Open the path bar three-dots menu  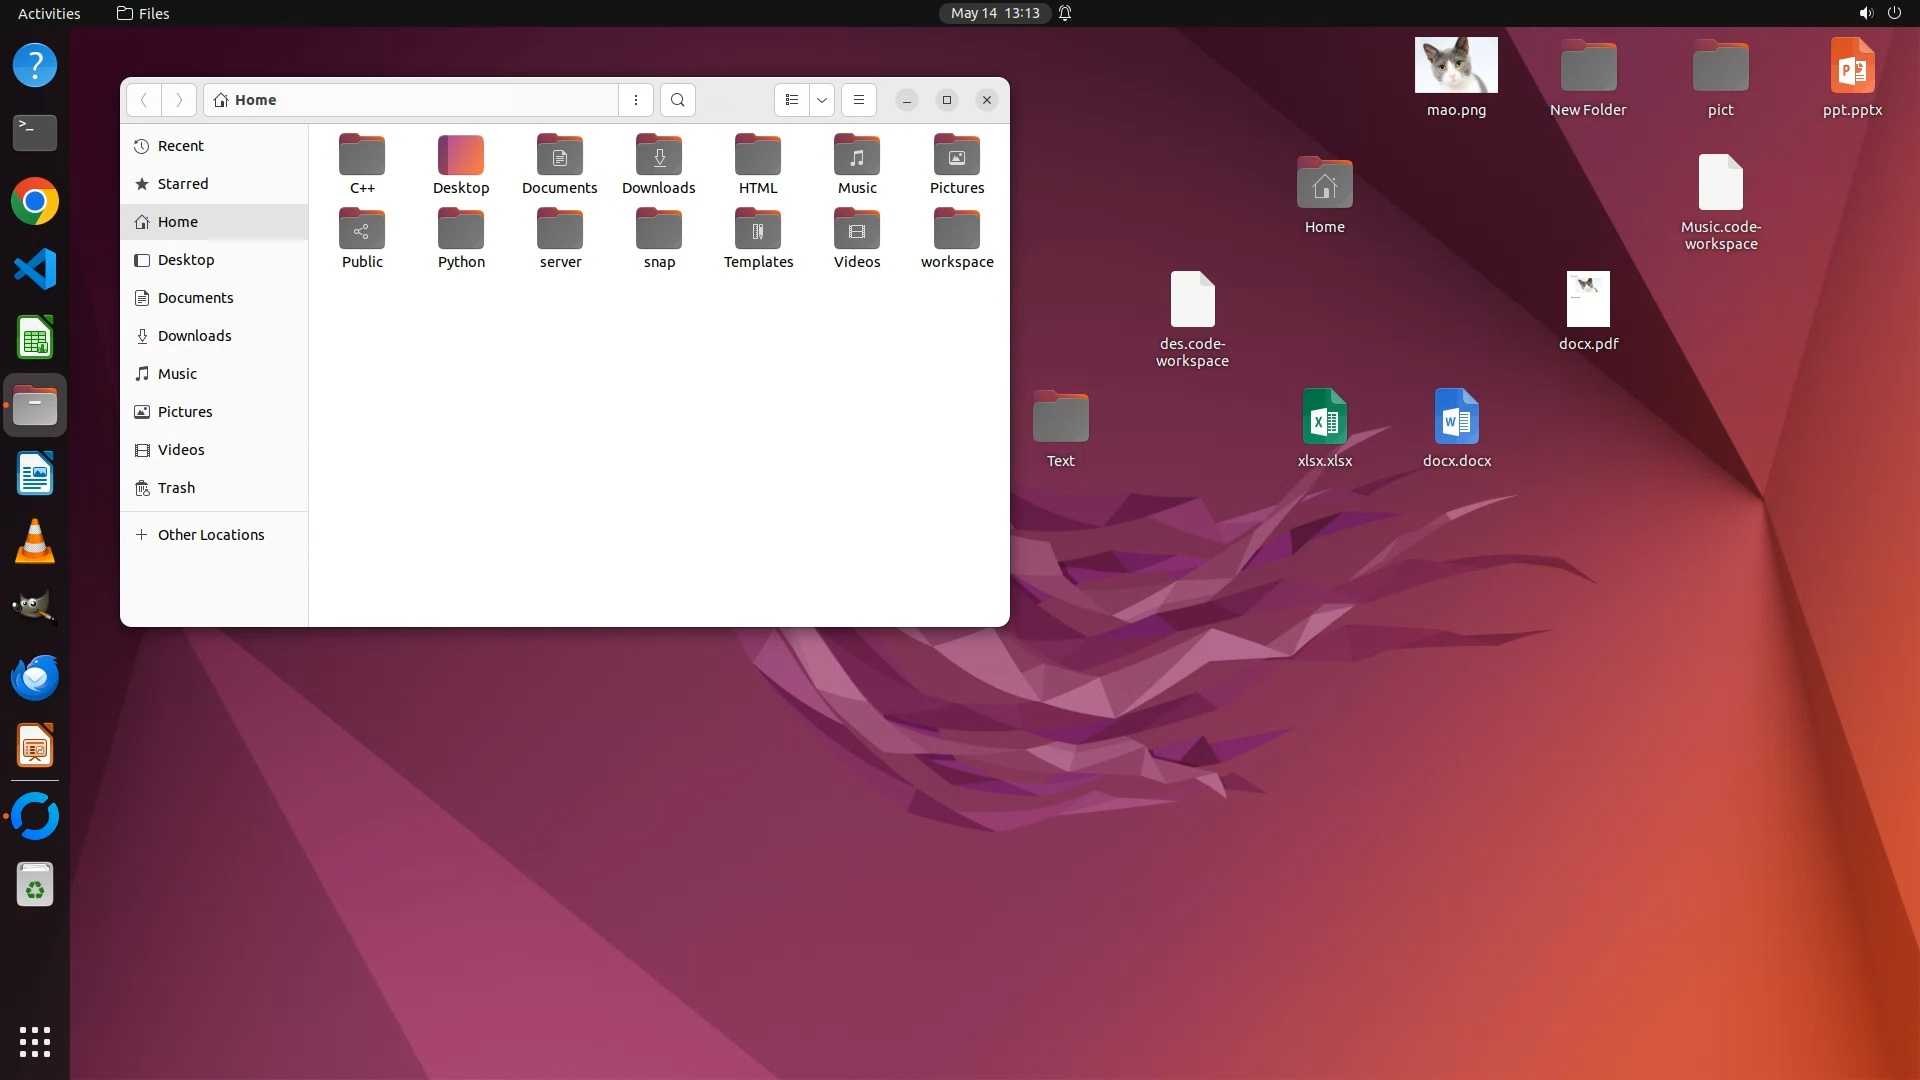coord(636,100)
